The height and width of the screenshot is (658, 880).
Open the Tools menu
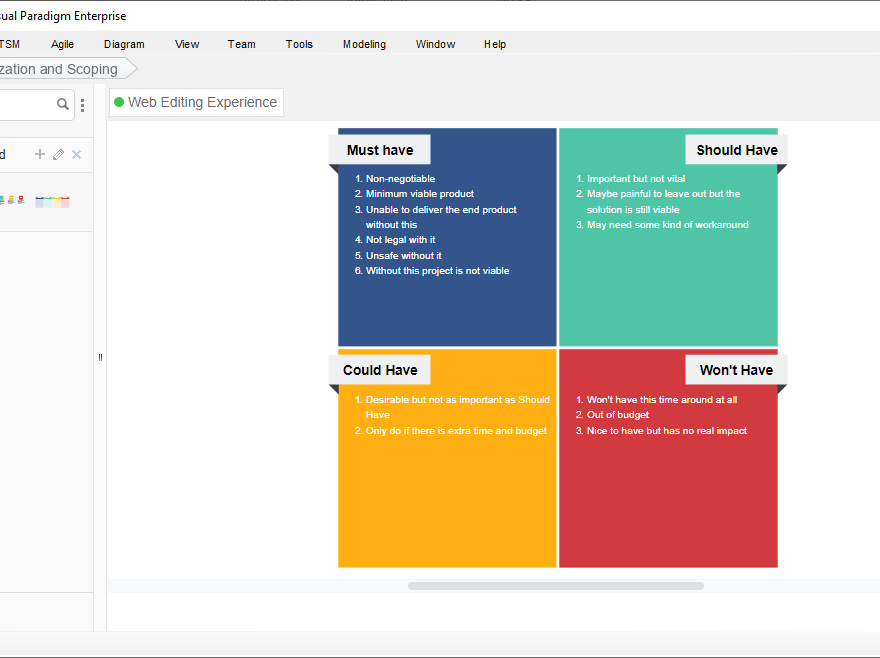299,44
